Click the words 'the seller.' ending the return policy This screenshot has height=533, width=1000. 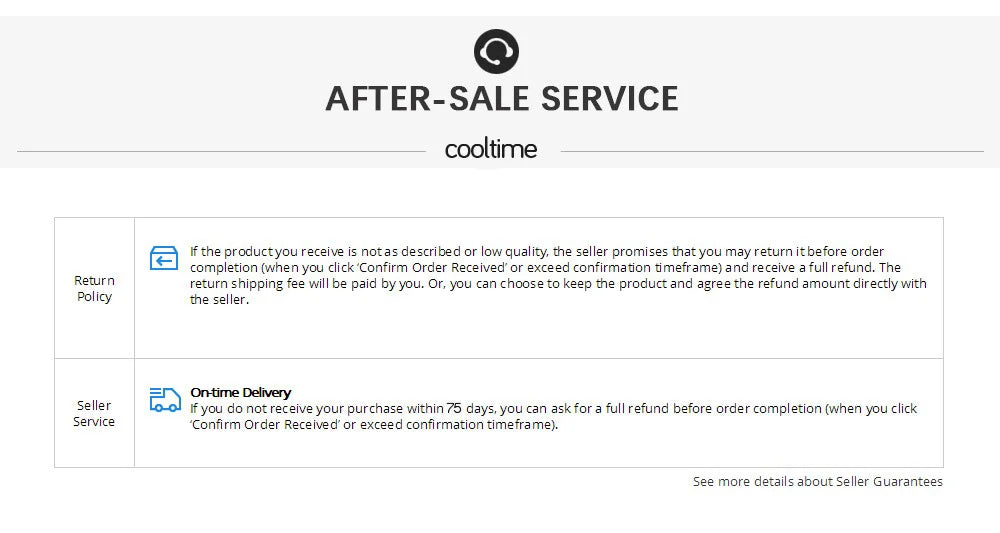pyautogui.click(x=218, y=300)
